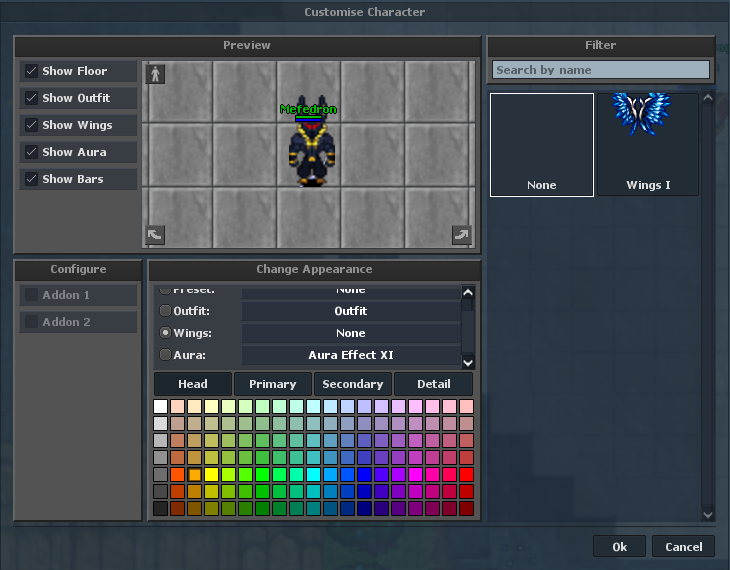Focus the Search by name filter field
Viewport: 730px width, 570px height.
point(601,70)
